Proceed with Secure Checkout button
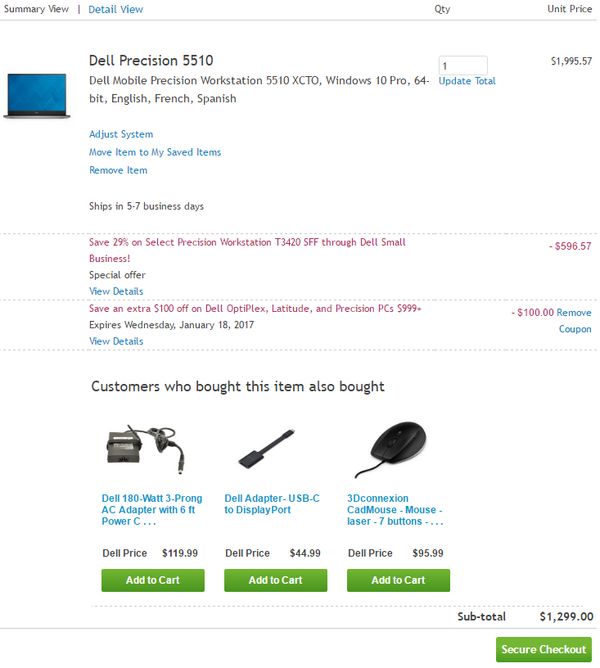Image resolution: width=600 pixels, height=668 pixels. point(544,649)
